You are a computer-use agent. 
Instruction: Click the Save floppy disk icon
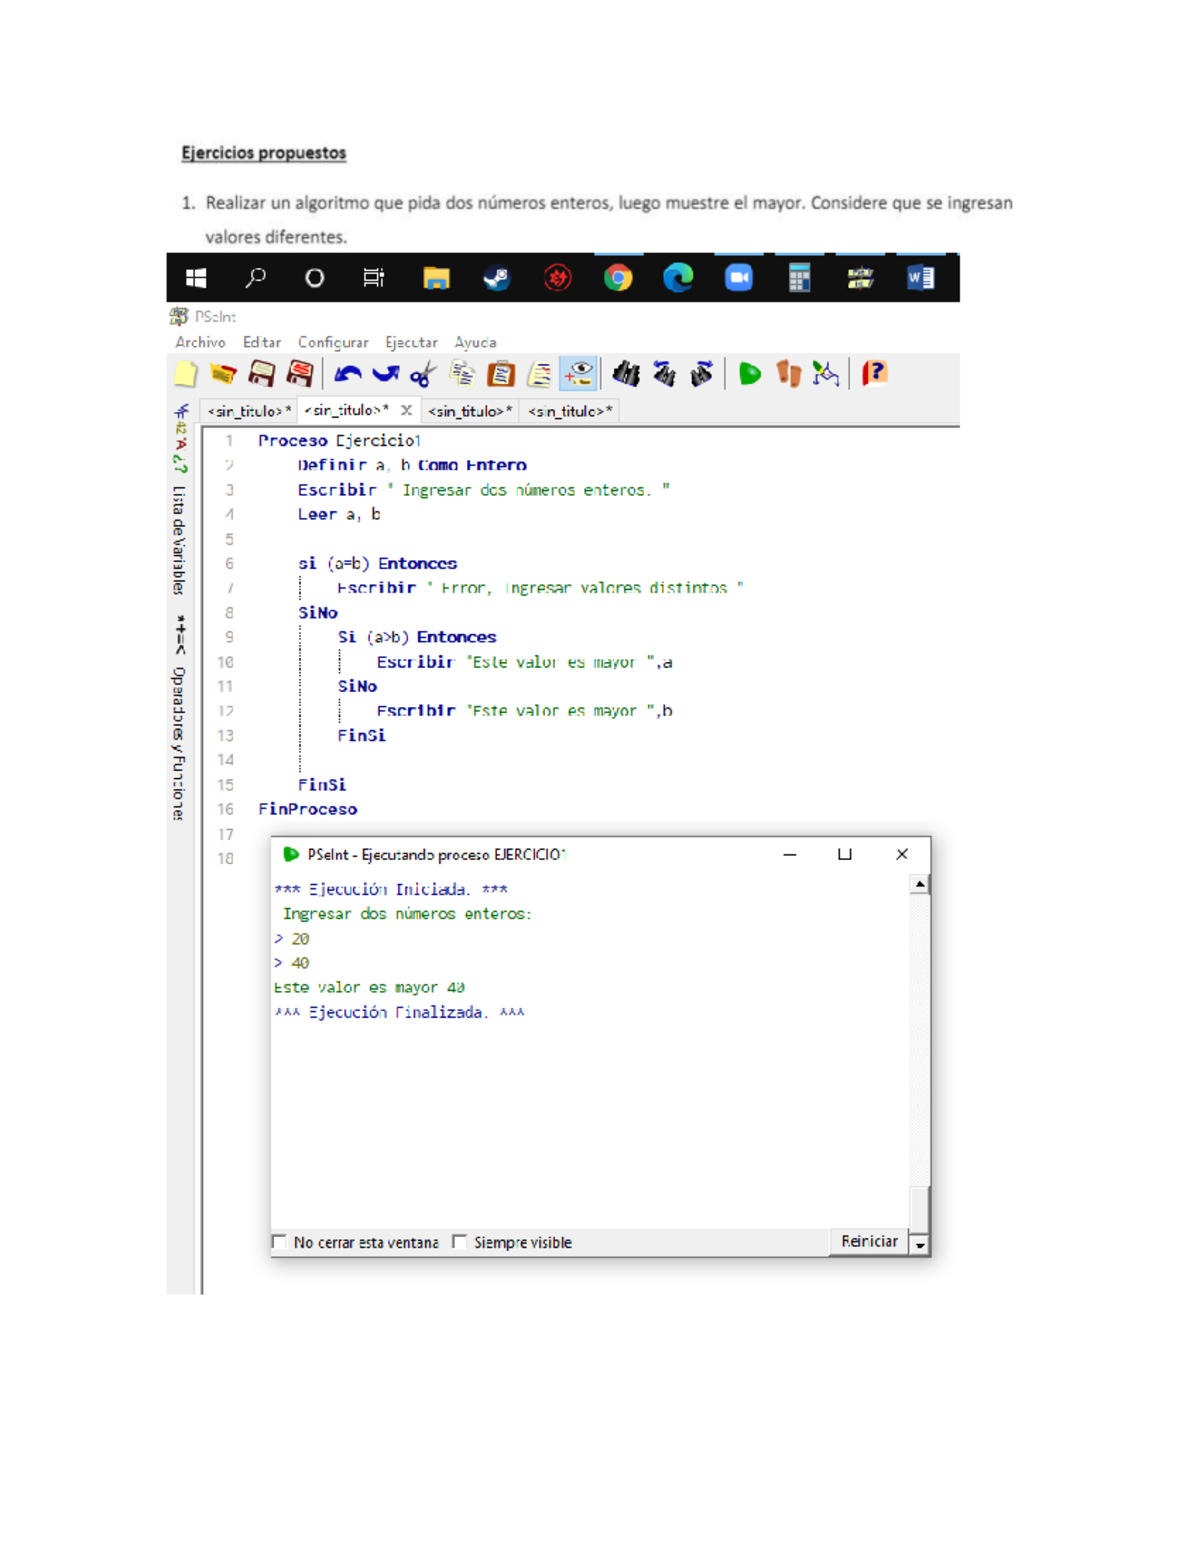(x=261, y=374)
